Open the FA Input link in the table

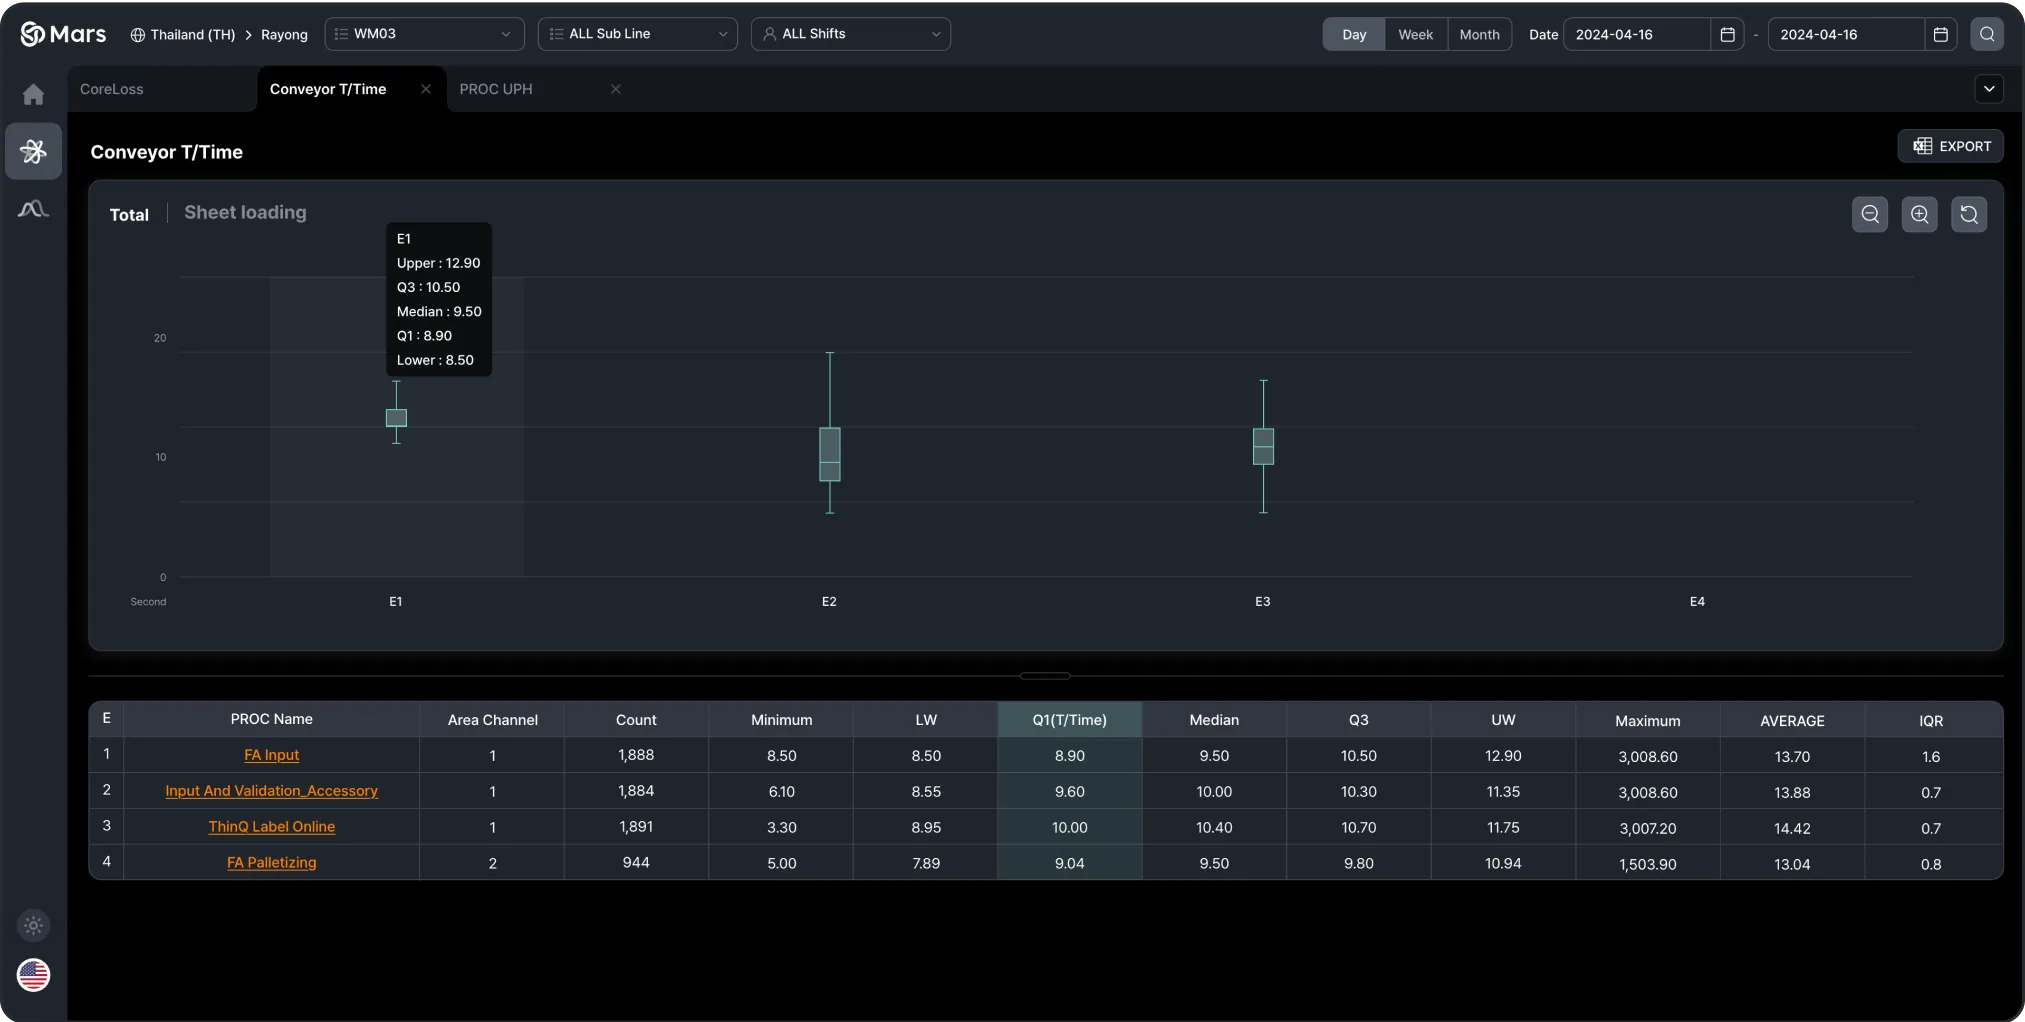(x=271, y=755)
